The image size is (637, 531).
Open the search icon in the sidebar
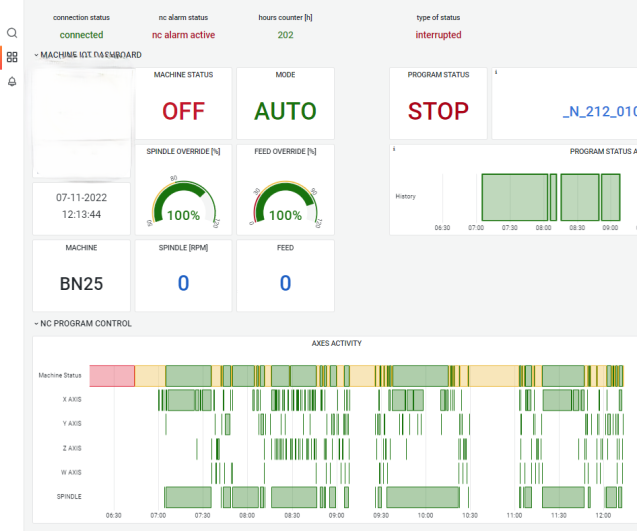tap(12, 33)
